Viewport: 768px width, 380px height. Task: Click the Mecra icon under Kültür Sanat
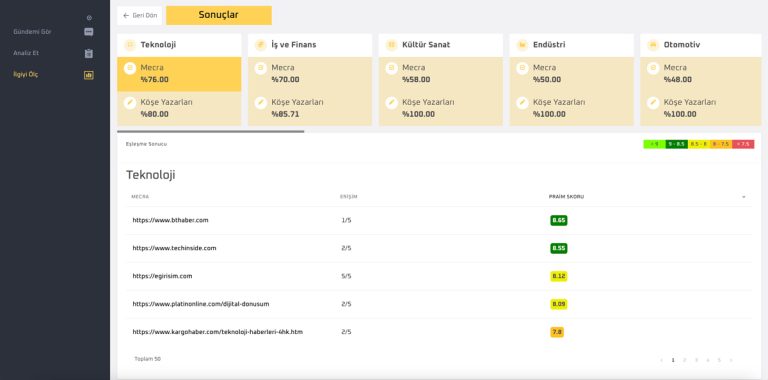pos(391,68)
